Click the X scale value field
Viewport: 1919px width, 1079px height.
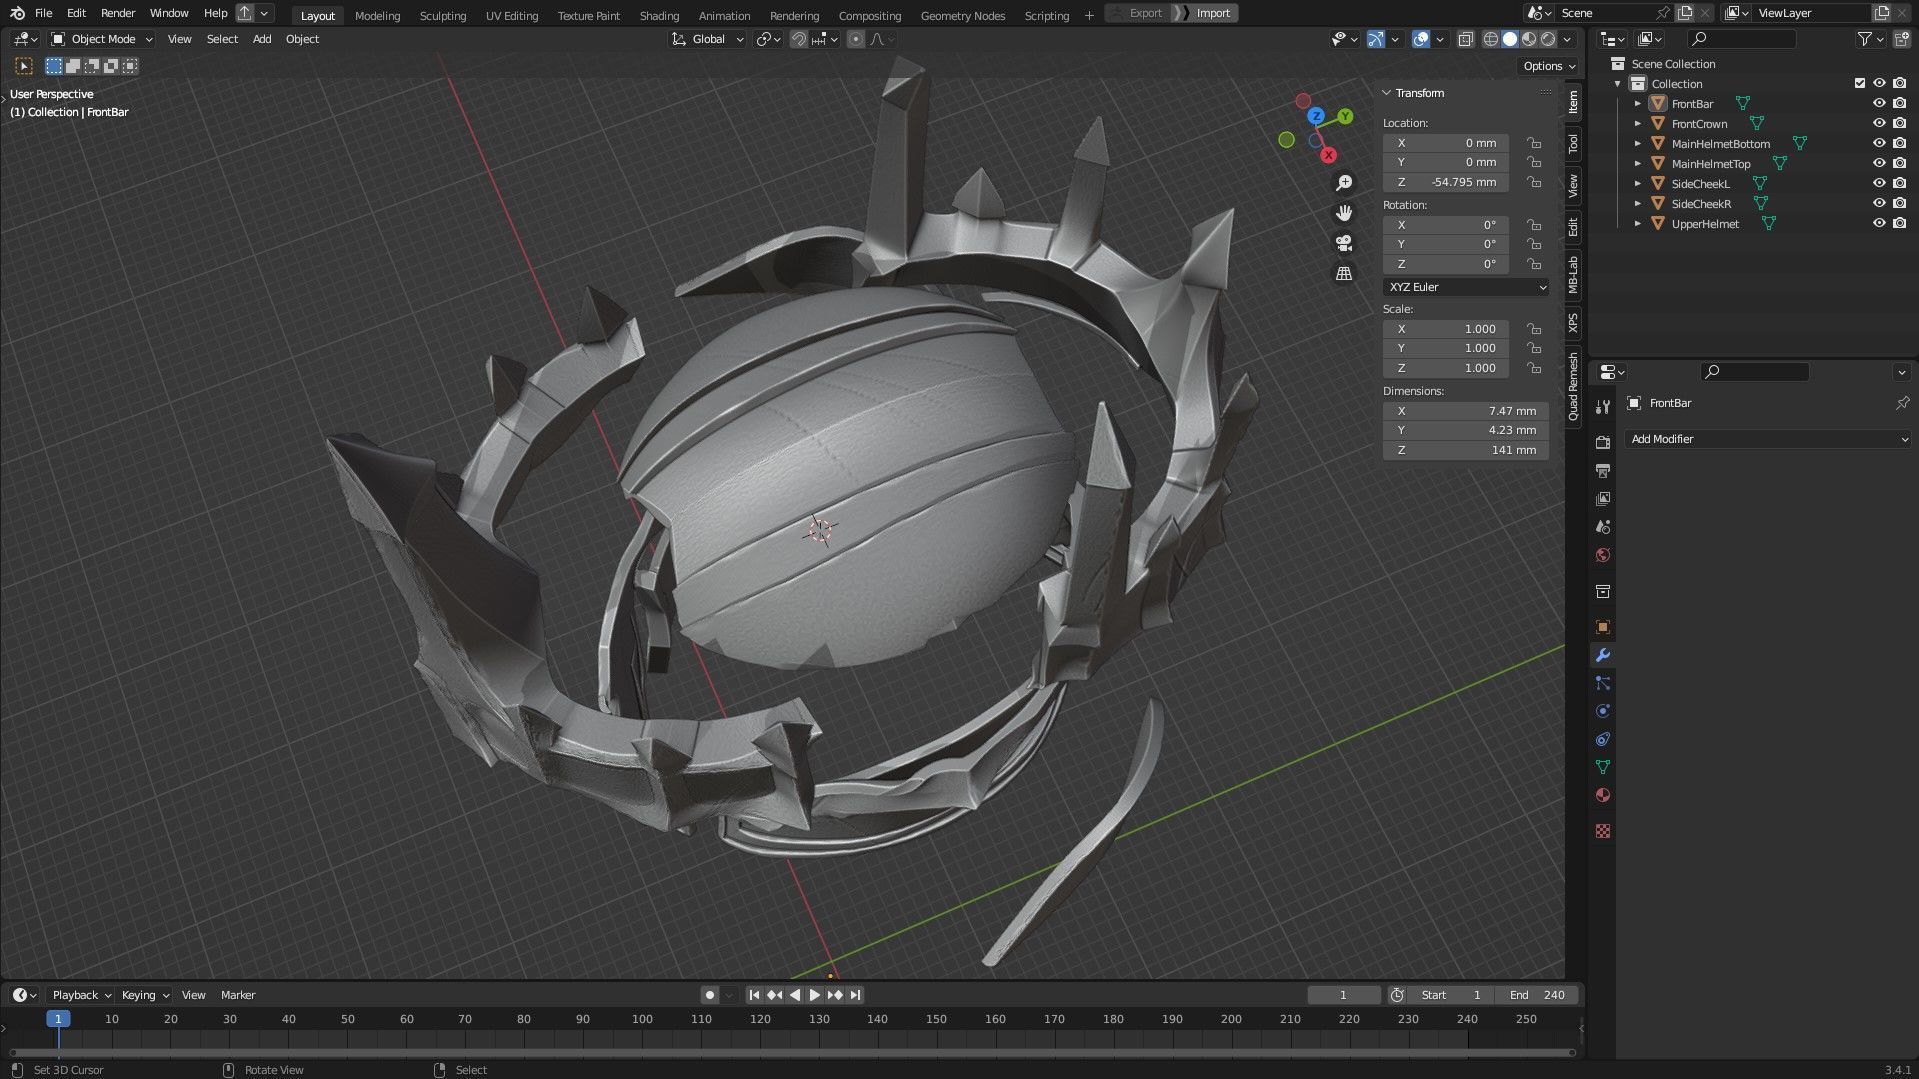1446,329
